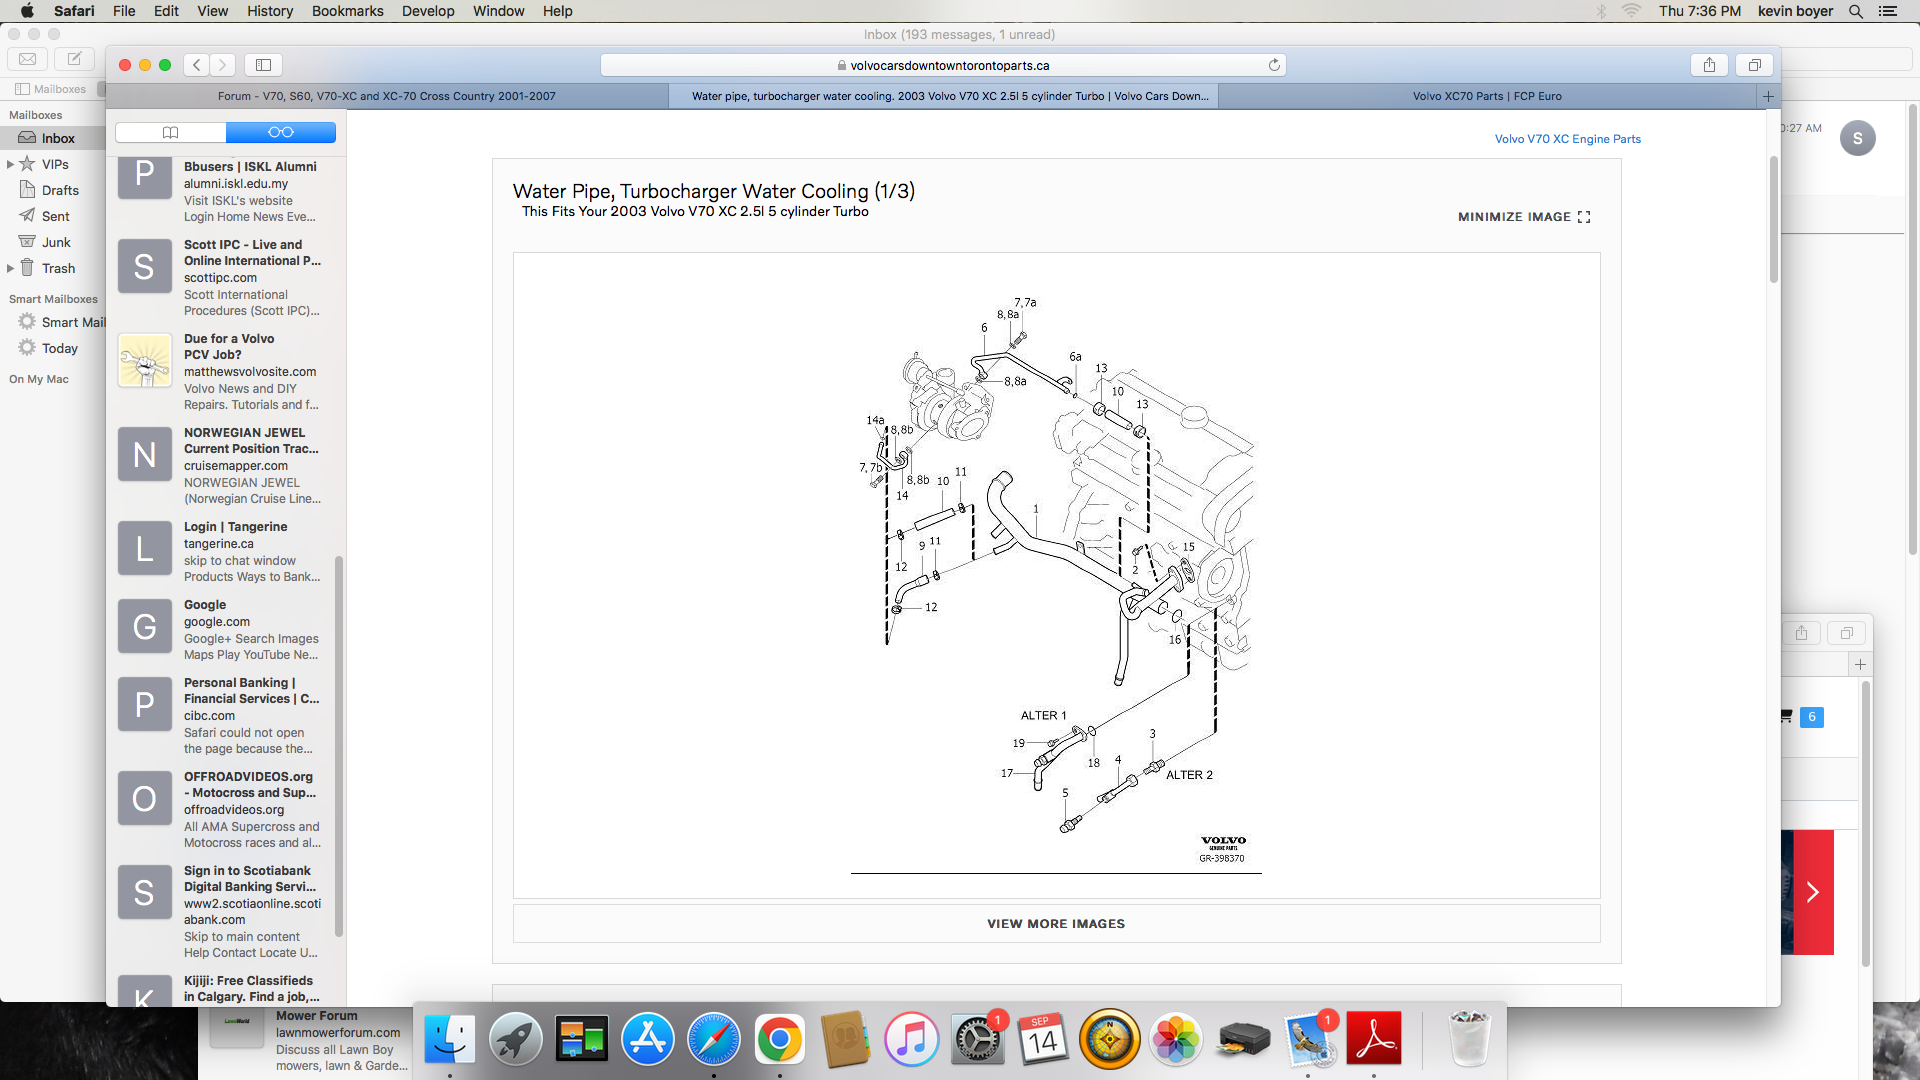Click the Share icon in the popup toolbar
1920x1080 pixels.
[1800, 632]
